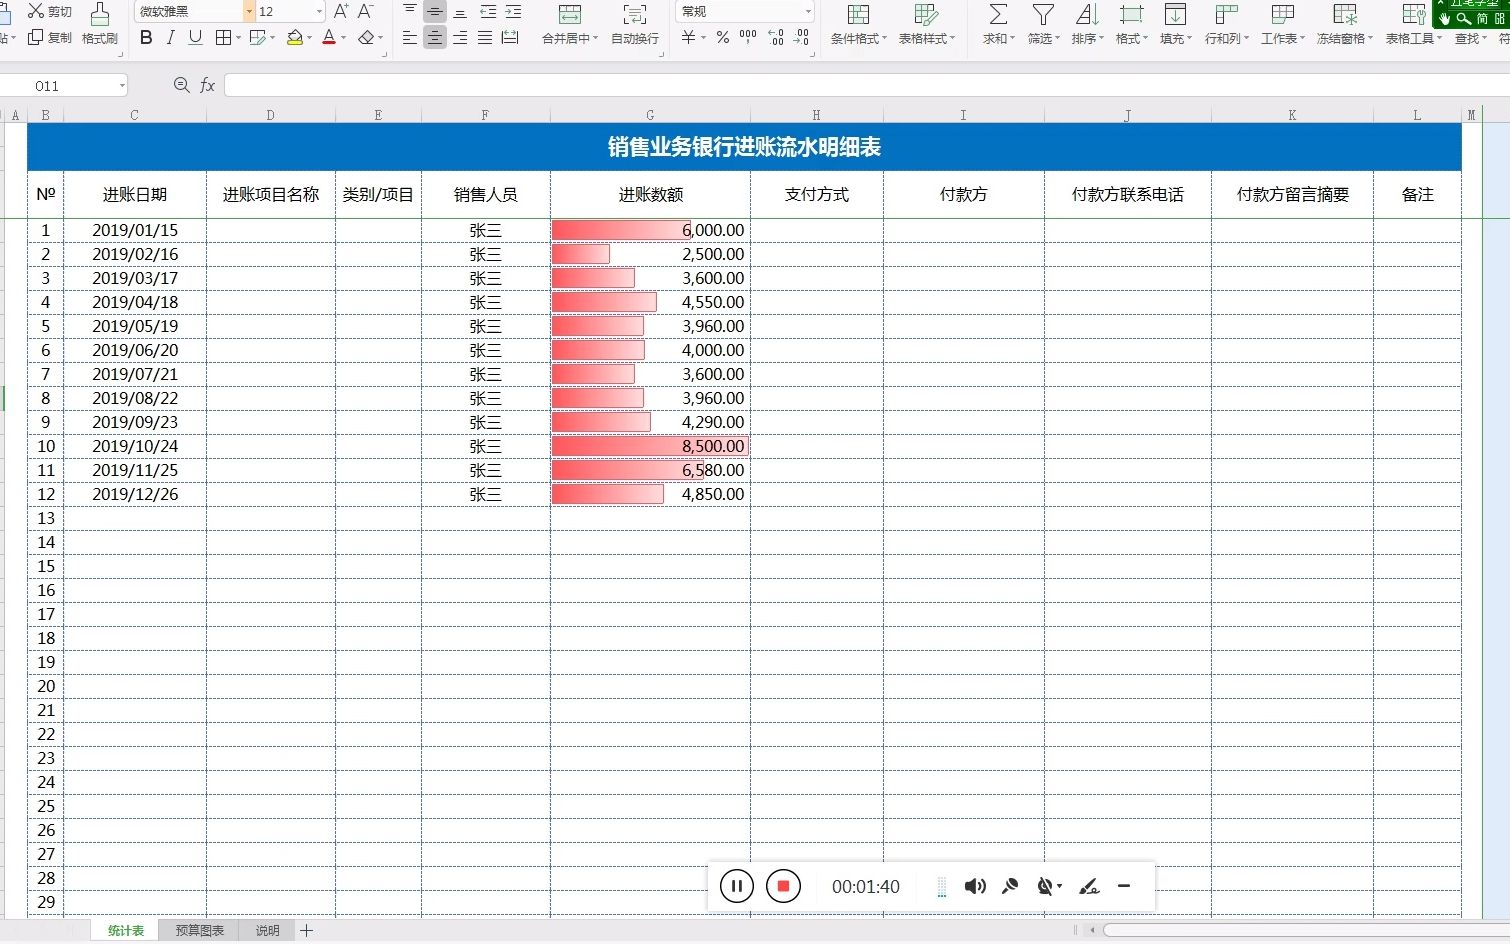1510x944 pixels.
Task: Click the recorder annotation pen icon
Action: 1089,886
